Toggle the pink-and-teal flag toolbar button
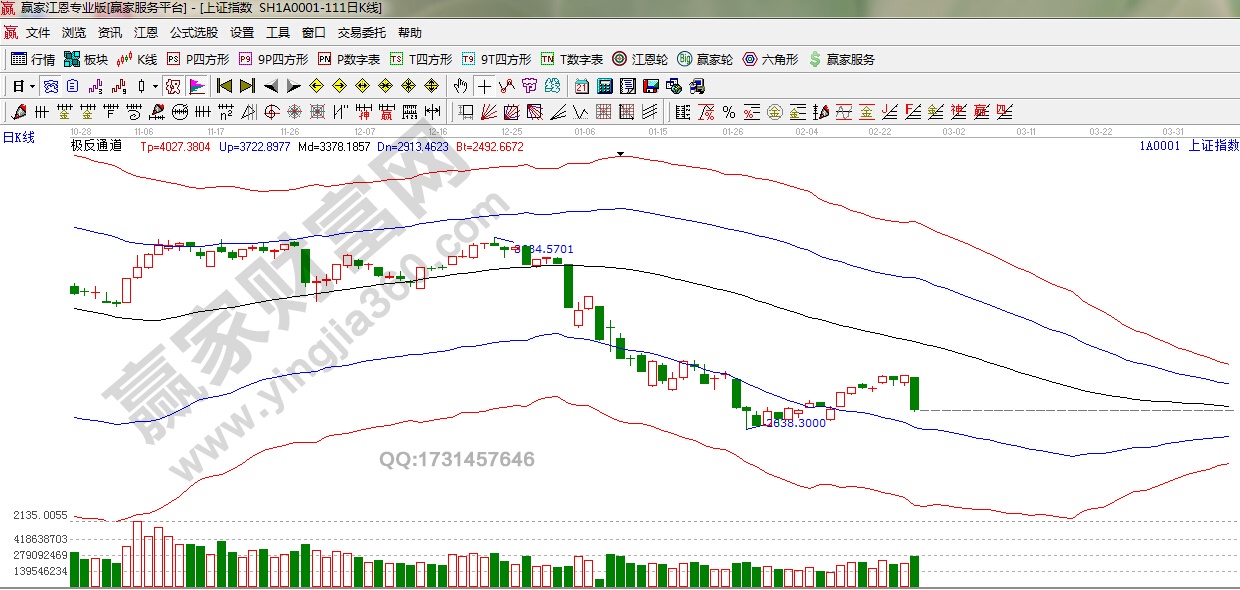The image size is (1240, 590). tap(197, 86)
